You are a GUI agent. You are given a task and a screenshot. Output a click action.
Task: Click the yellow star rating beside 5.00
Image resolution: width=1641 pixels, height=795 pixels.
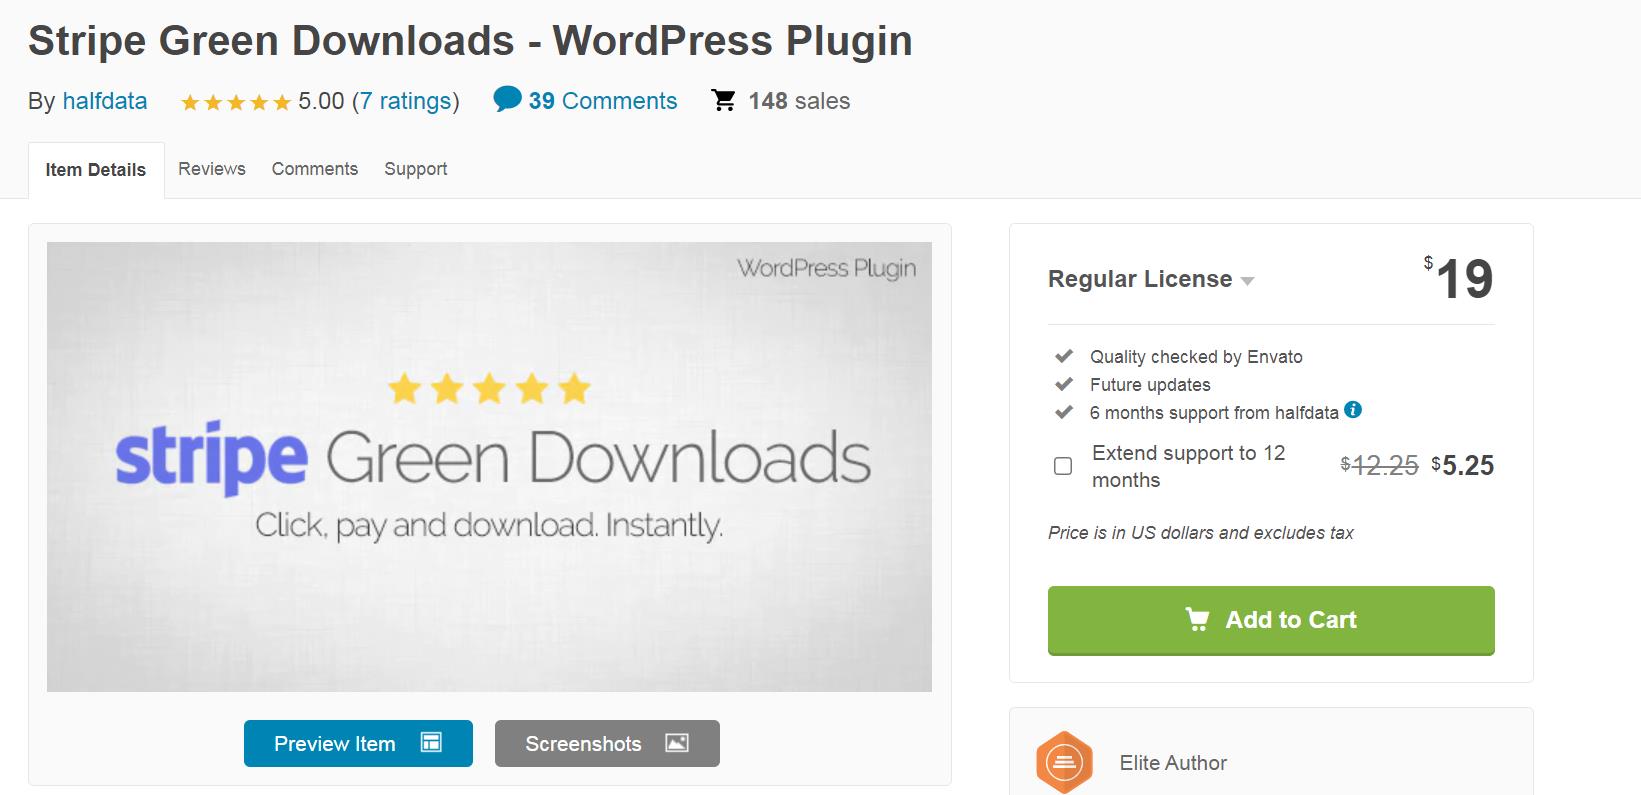click(x=236, y=102)
